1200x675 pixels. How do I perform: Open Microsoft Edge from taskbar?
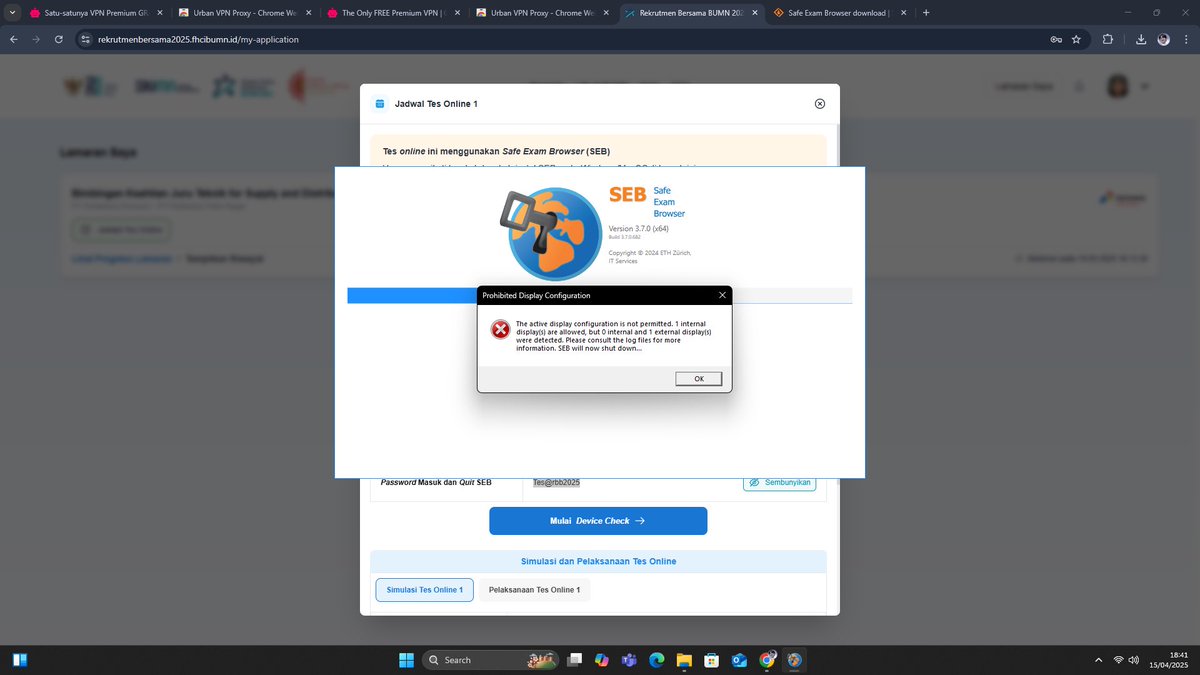click(657, 660)
